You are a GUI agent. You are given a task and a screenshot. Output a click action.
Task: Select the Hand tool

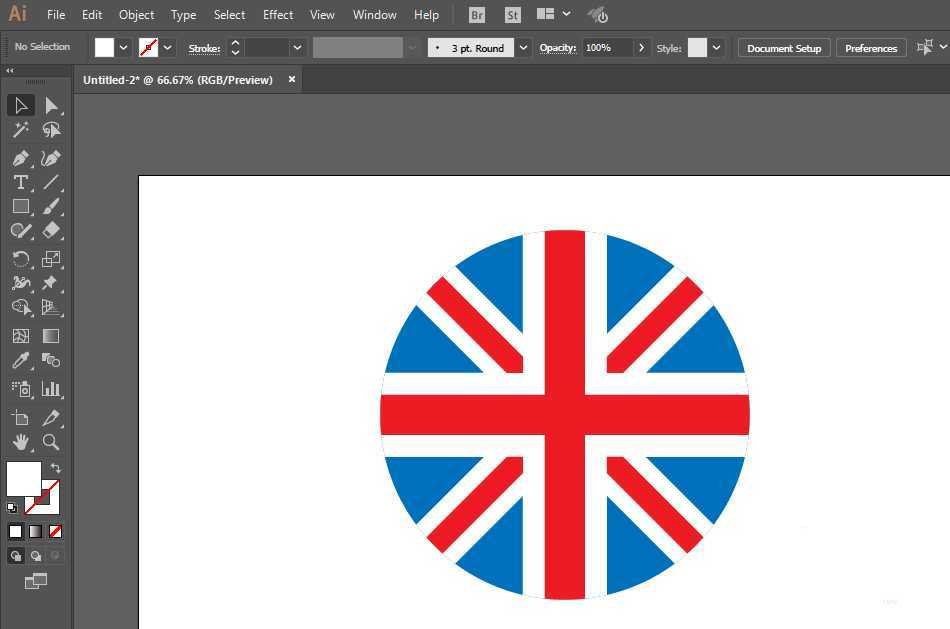coord(20,442)
